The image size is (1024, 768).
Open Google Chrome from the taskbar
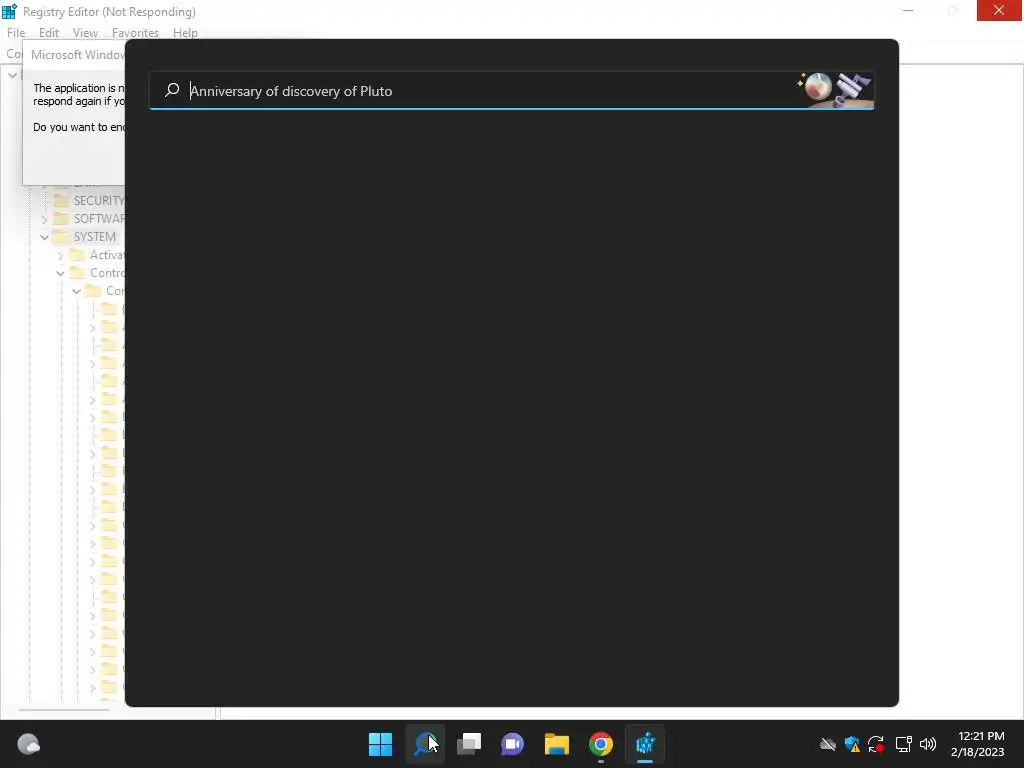pyautogui.click(x=601, y=744)
